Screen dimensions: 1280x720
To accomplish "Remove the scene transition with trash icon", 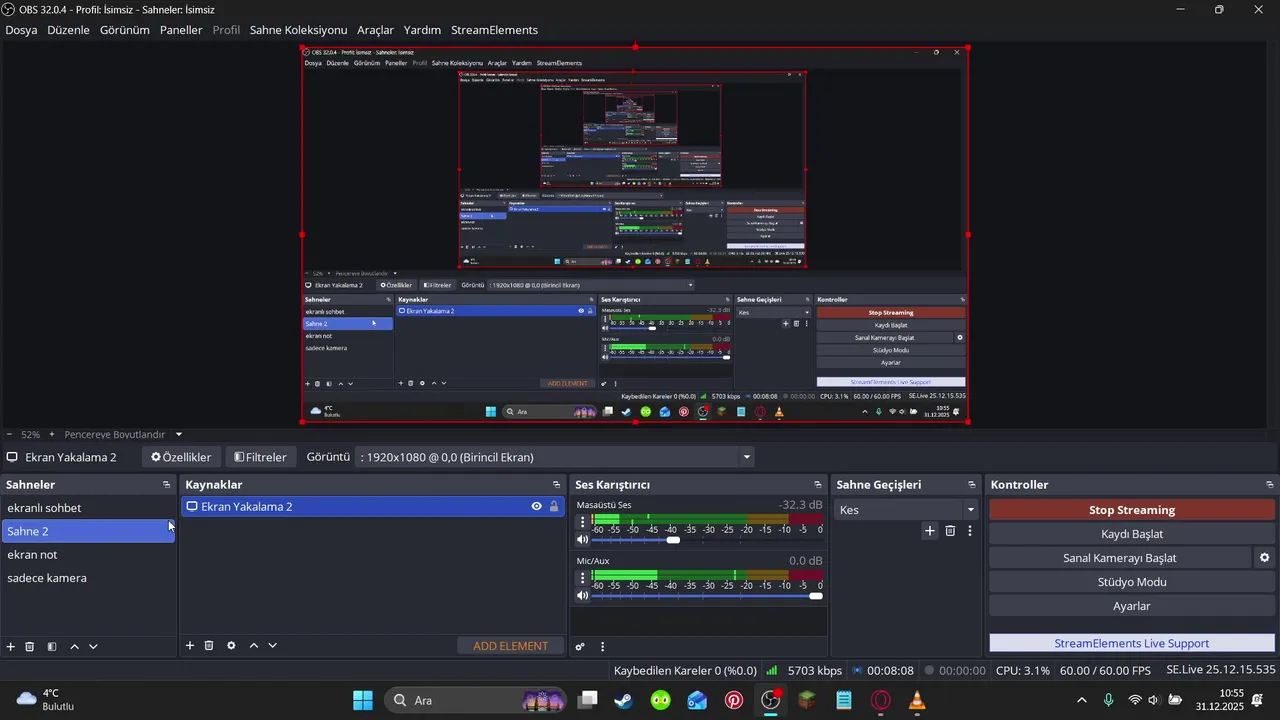I will pyautogui.click(x=950, y=531).
